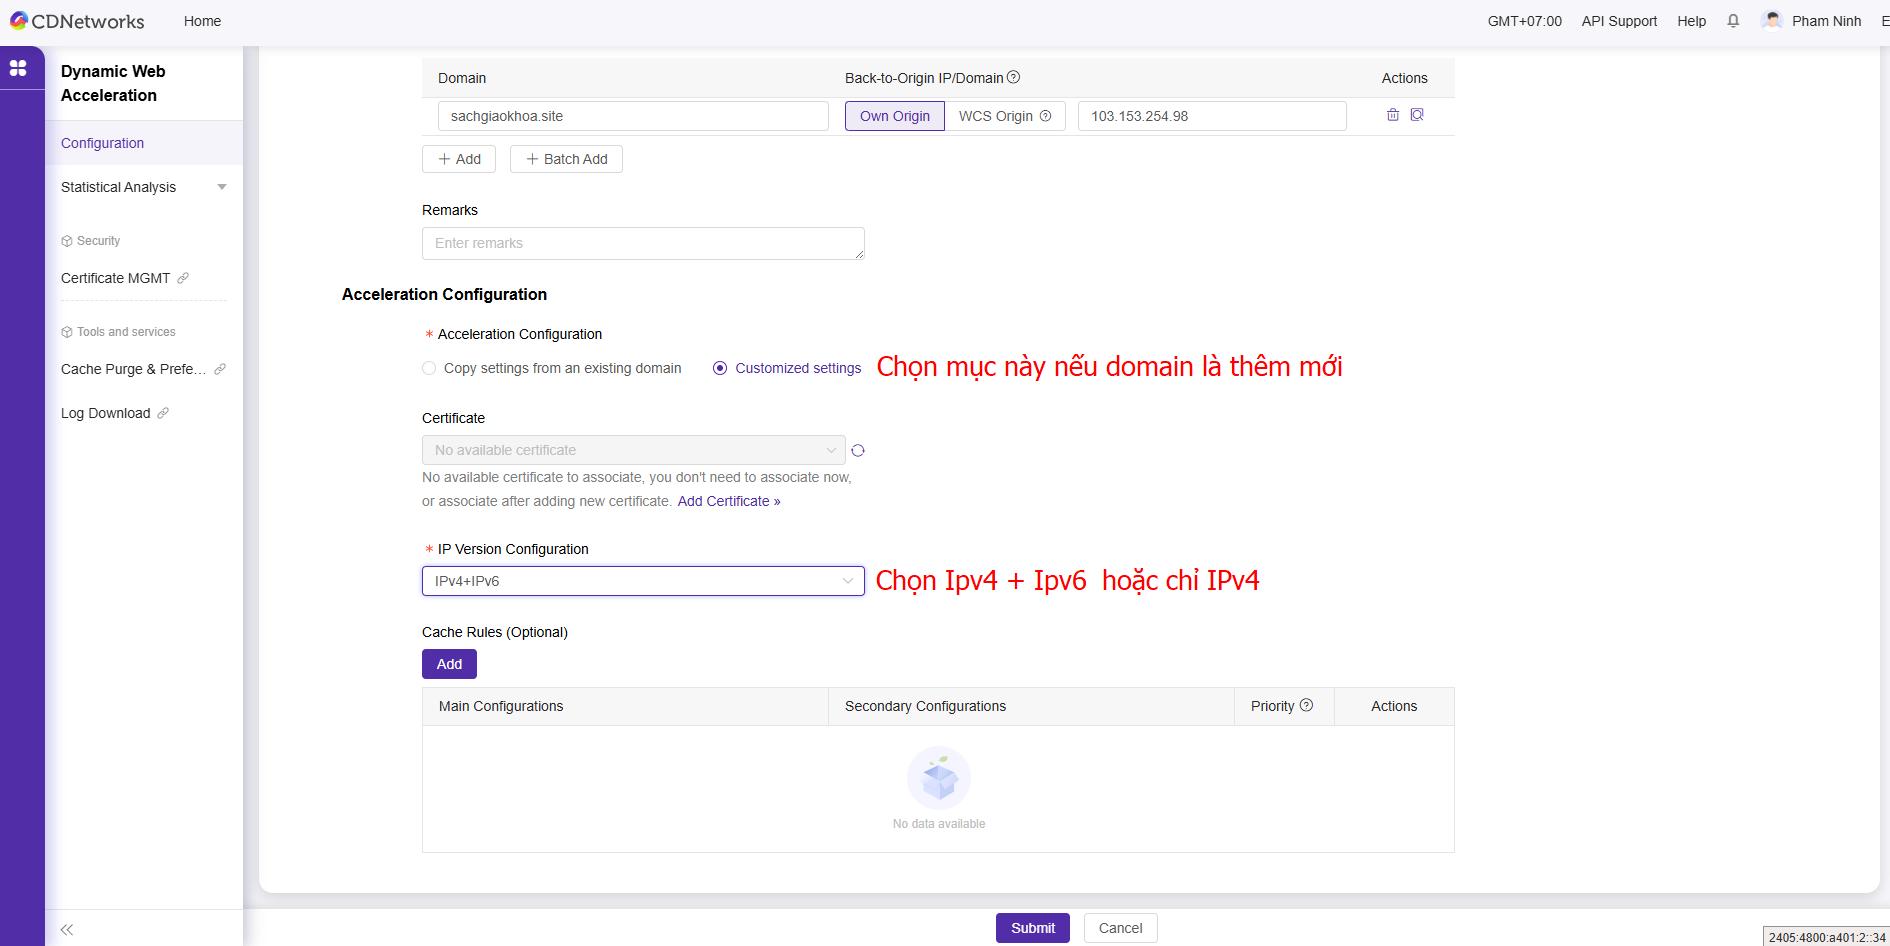1890x946 pixels.
Task: Choose the Own Origin option
Action: pos(894,116)
